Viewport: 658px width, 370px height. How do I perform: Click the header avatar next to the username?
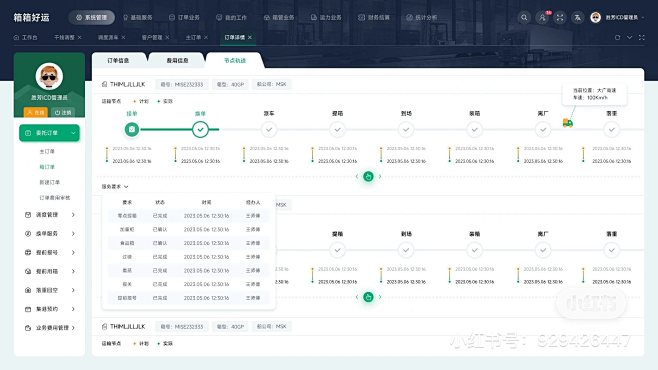[595, 18]
